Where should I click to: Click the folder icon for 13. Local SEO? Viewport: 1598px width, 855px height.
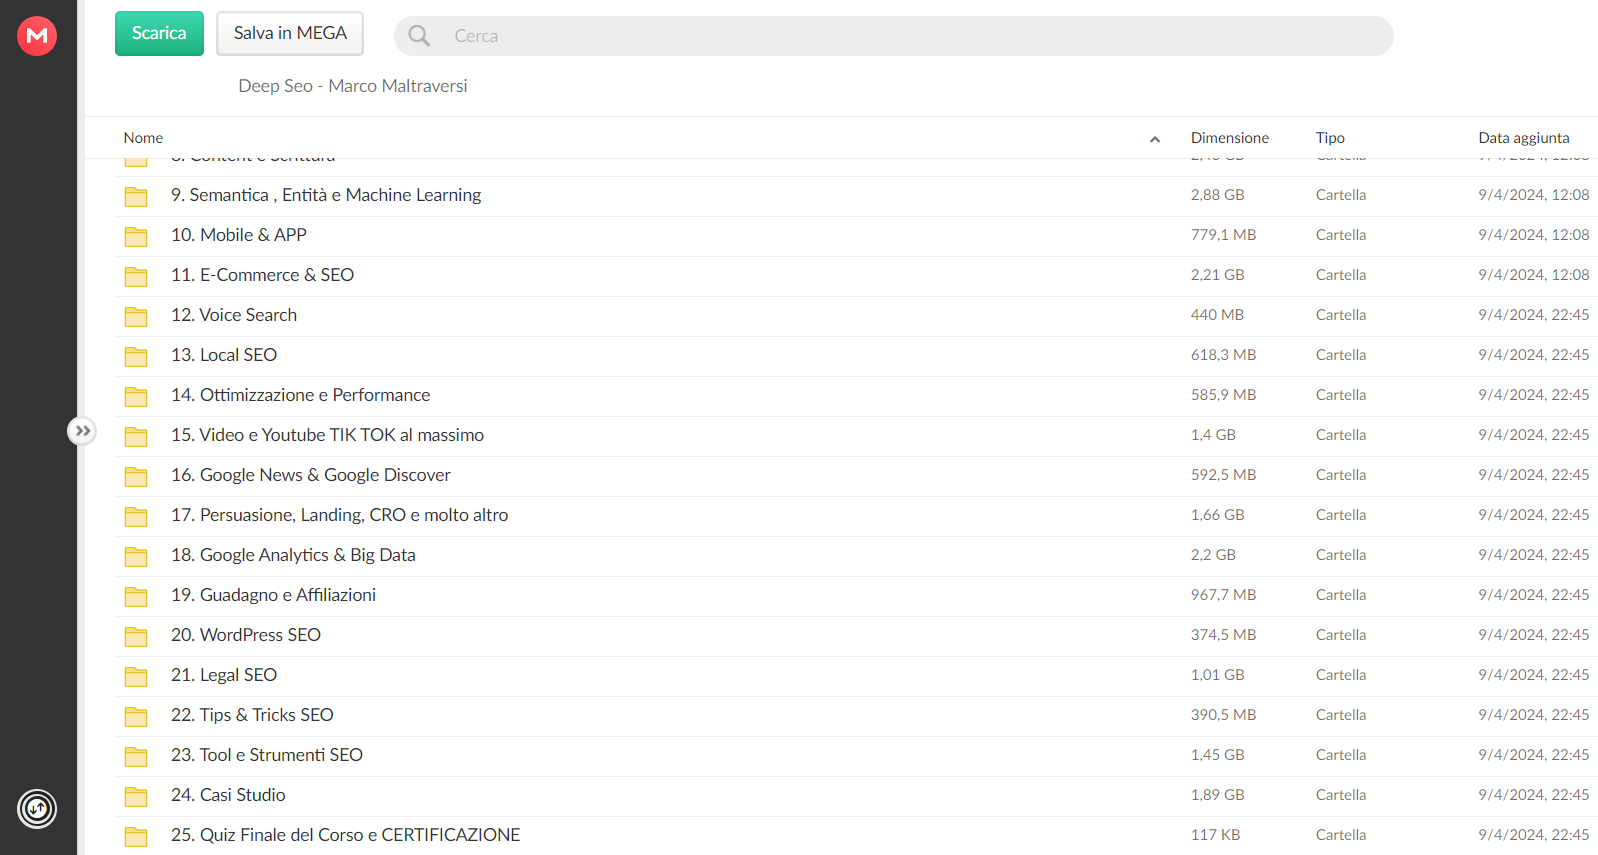click(136, 356)
